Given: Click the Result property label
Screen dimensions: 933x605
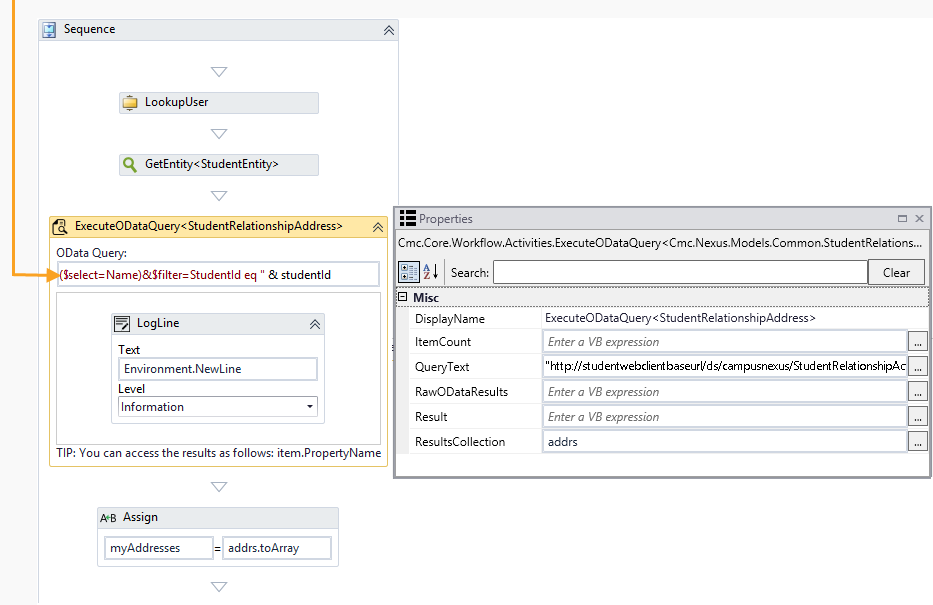Looking at the screenshot, I should (431, 417).
